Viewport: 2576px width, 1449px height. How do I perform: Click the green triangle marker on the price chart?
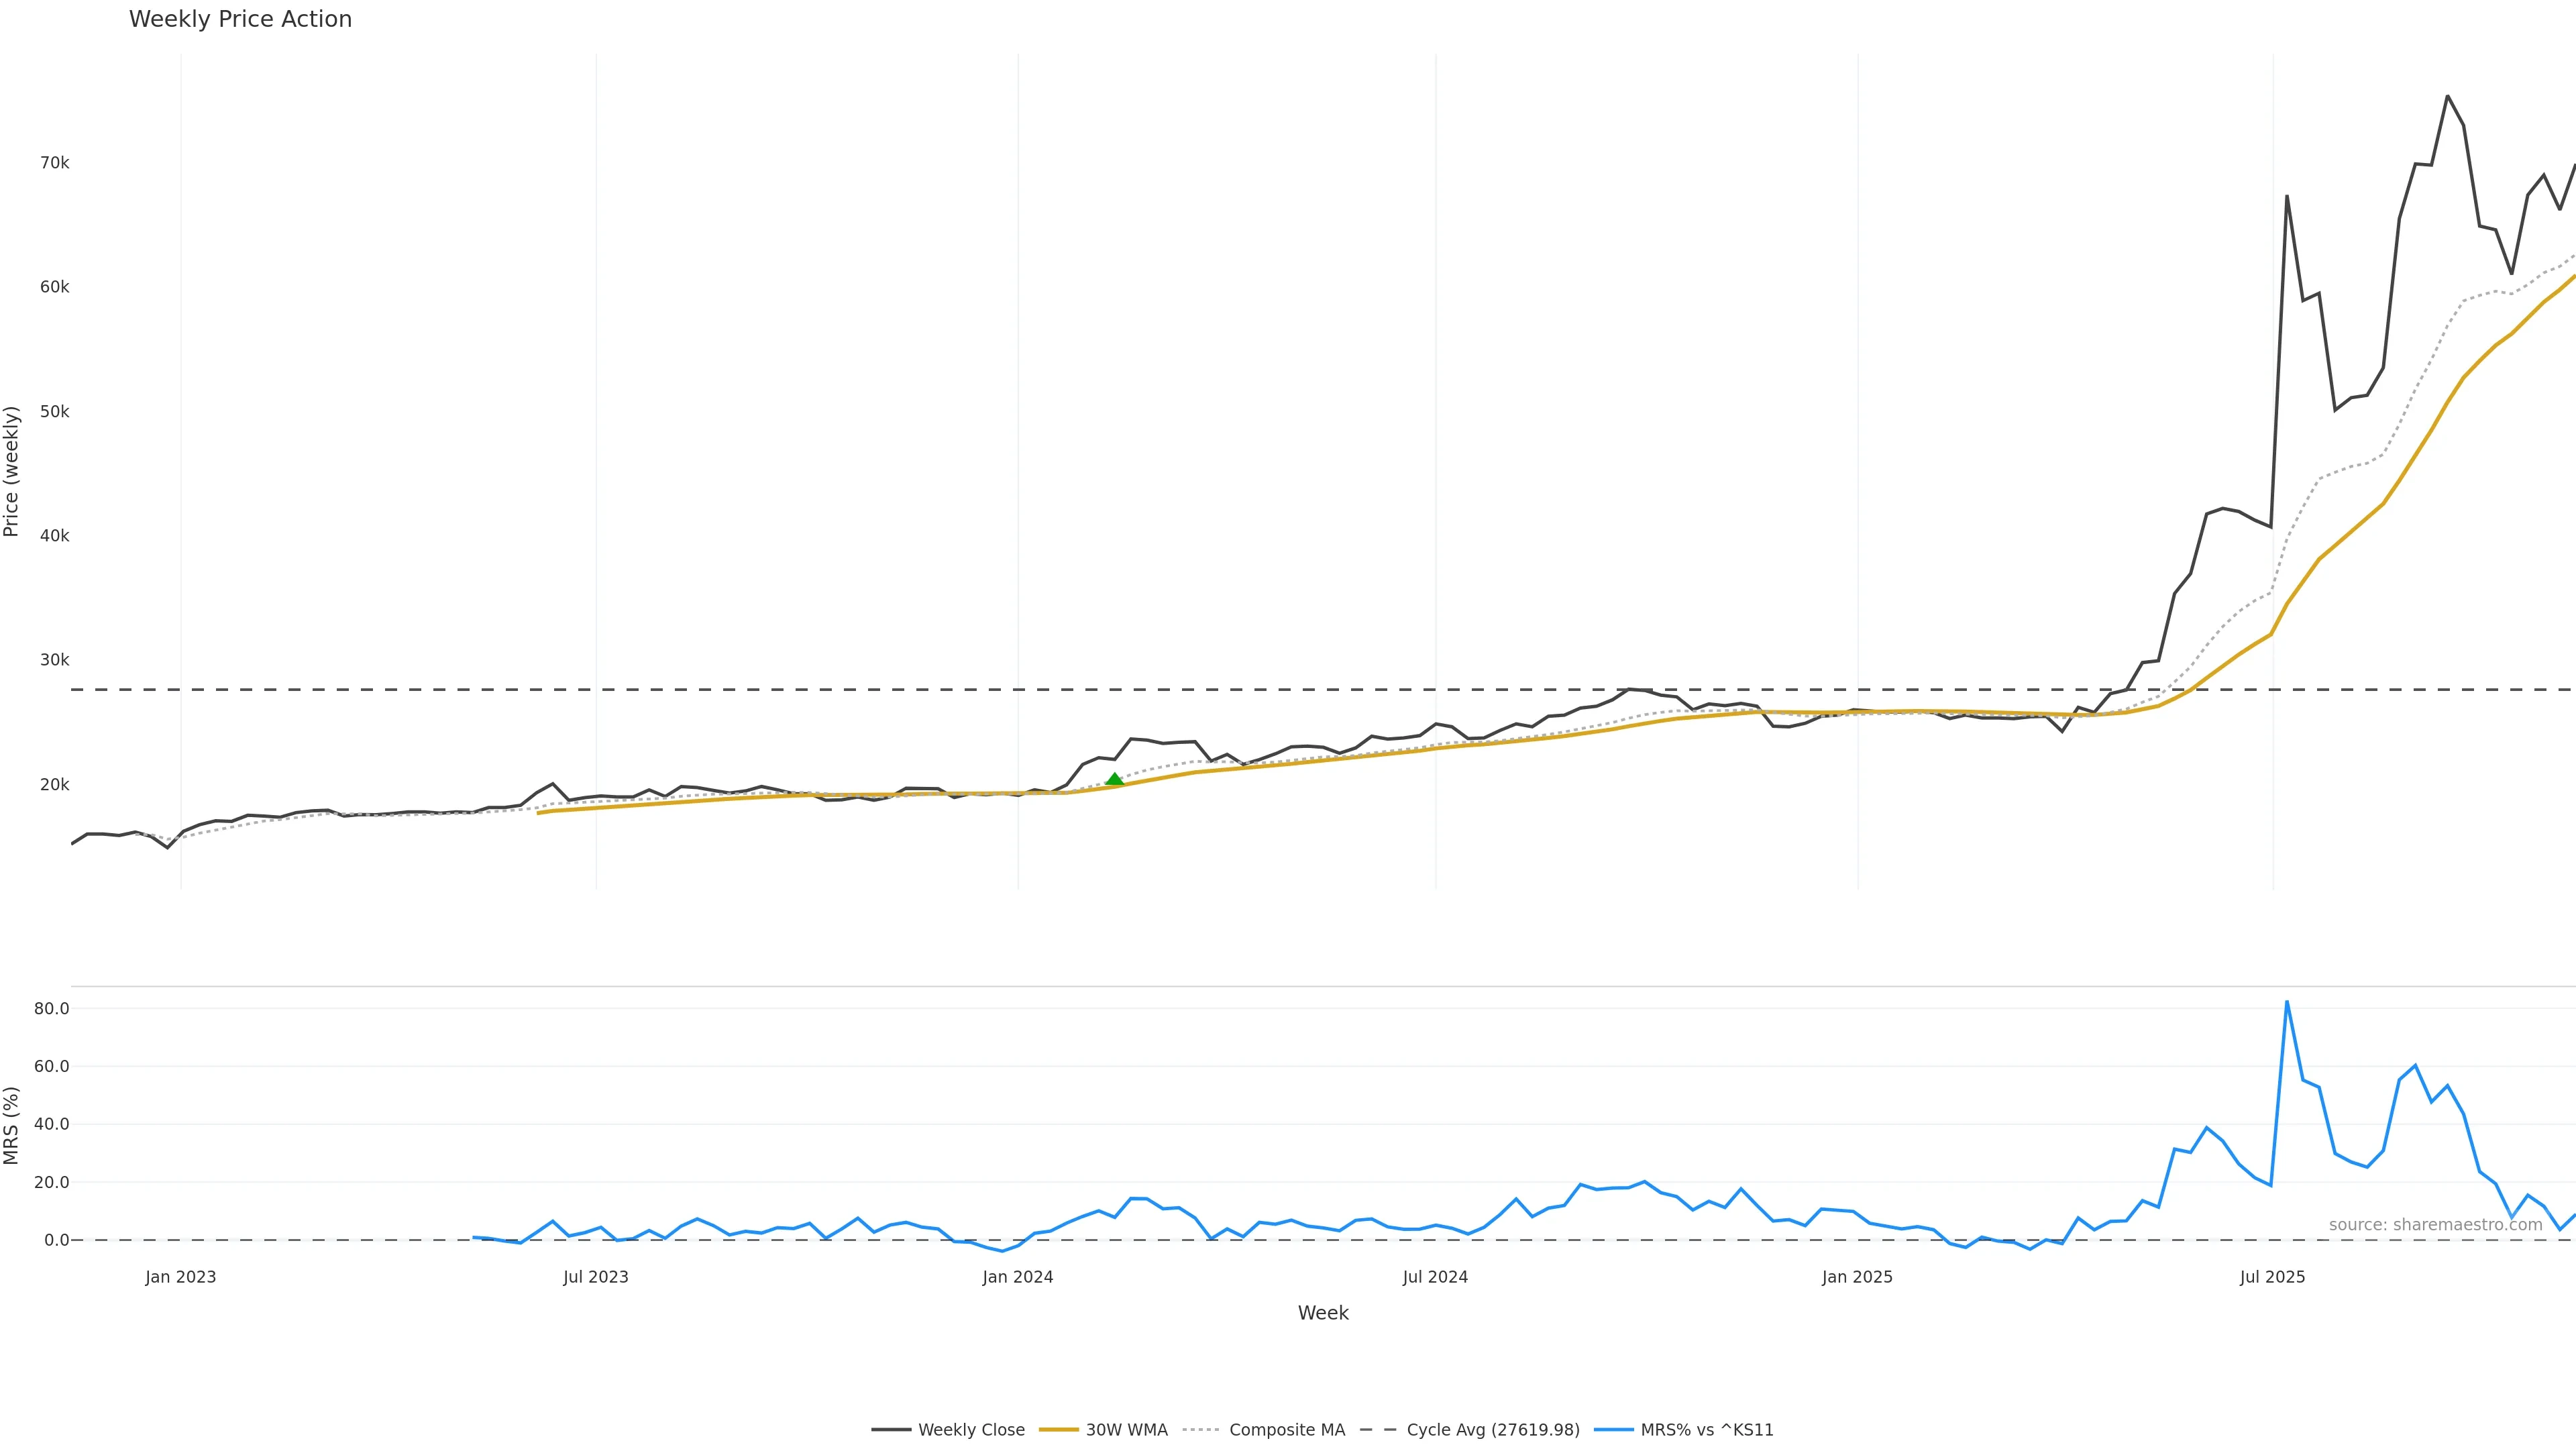[x=1114, y=779]
